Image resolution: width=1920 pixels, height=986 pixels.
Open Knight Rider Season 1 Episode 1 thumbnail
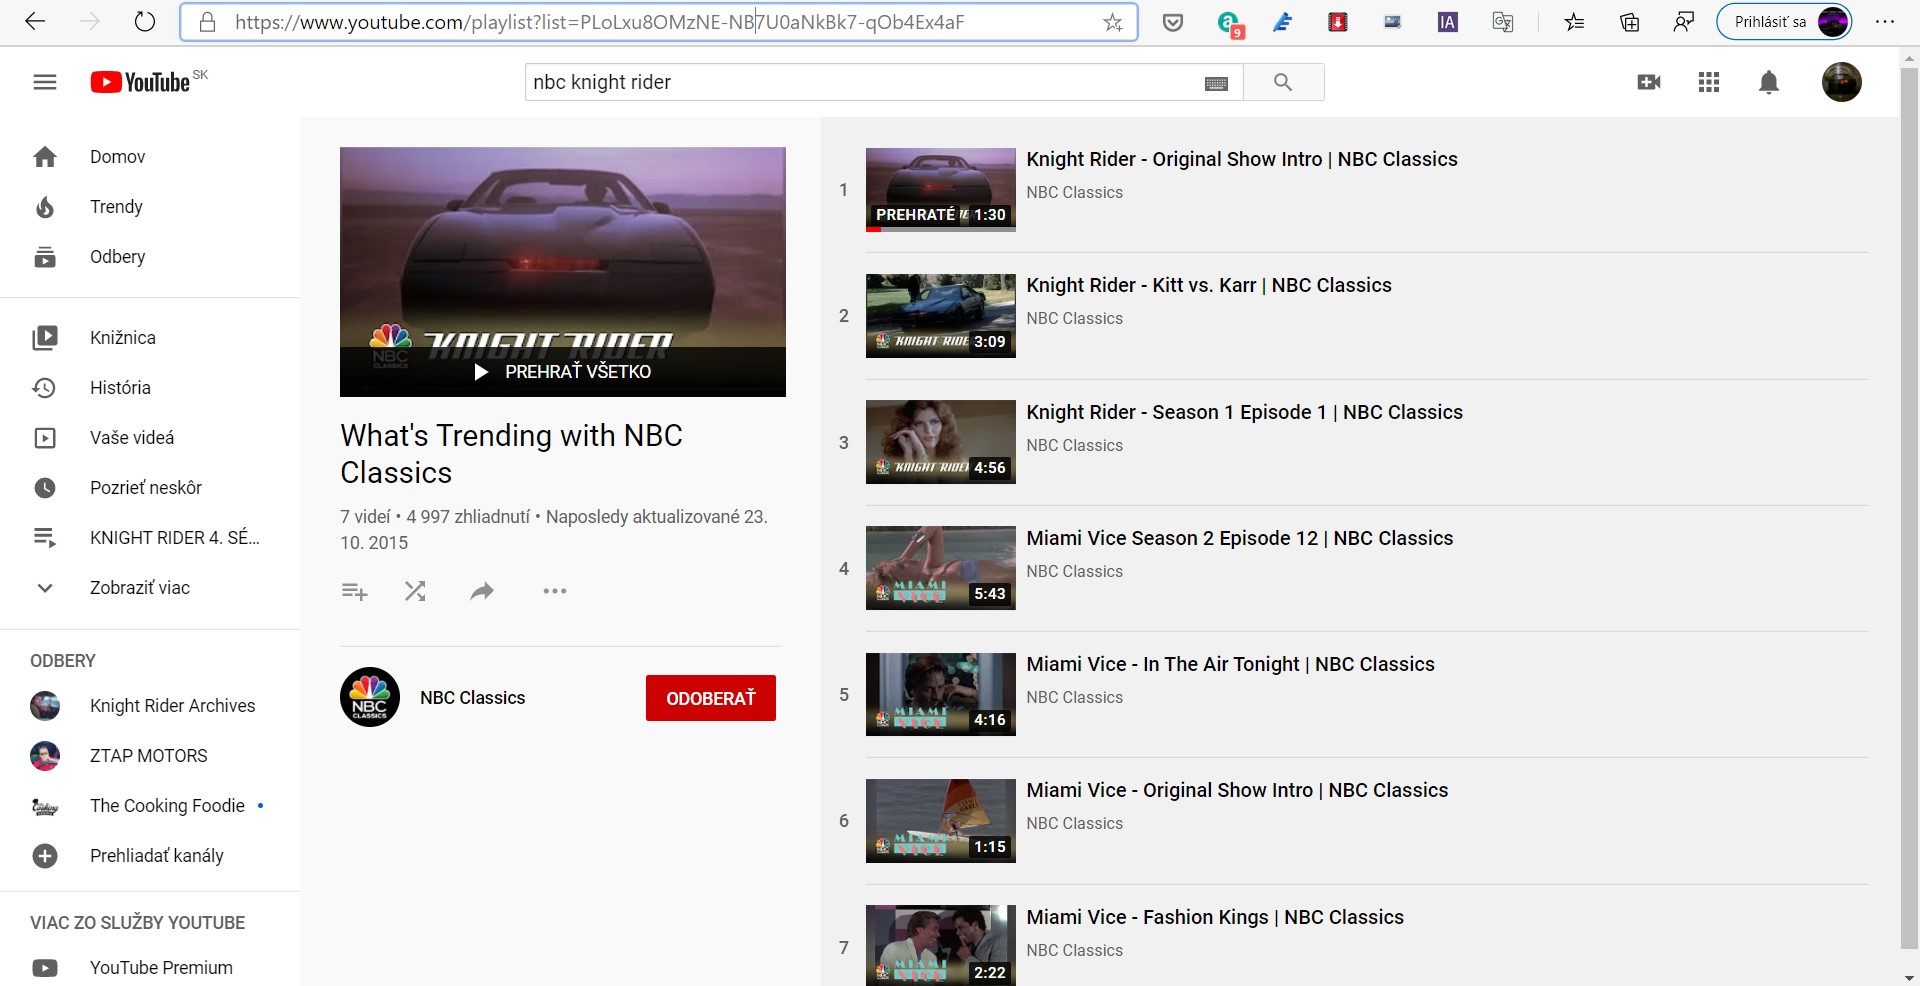point(941,442)
